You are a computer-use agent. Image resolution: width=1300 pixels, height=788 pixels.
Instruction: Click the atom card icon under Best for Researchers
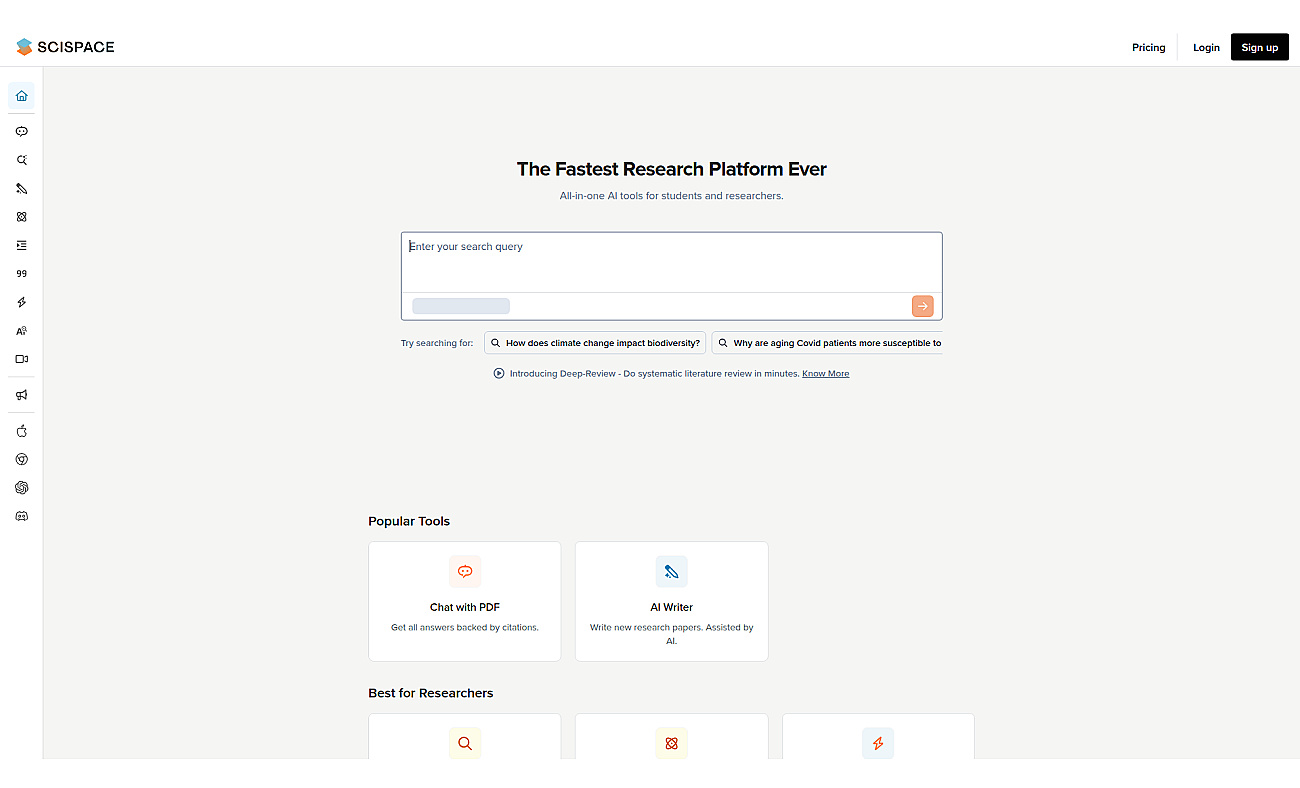click(x=672, y=743)
